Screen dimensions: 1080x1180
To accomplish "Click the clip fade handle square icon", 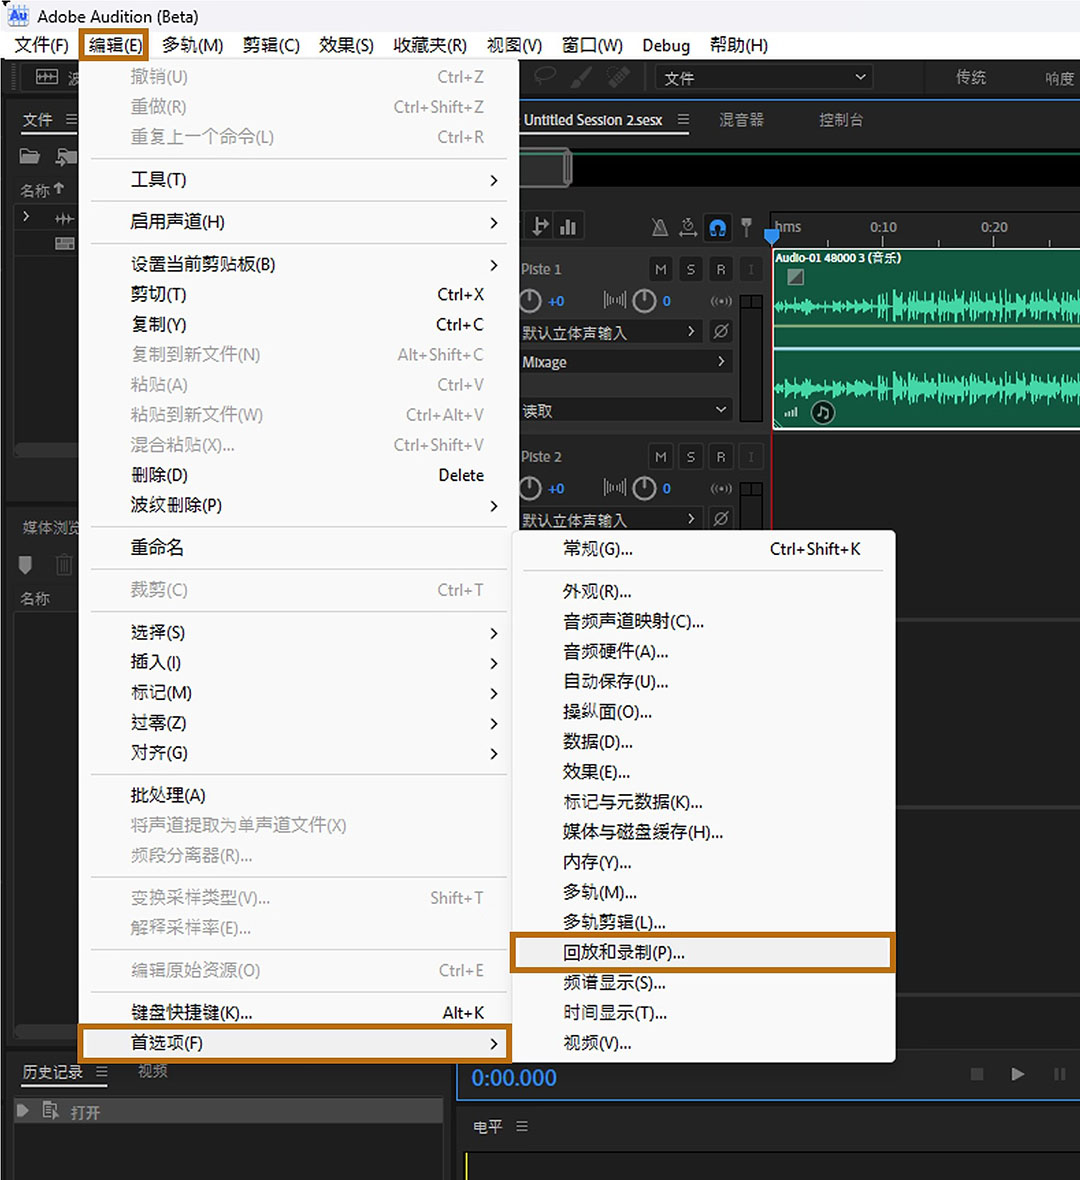I will tap(796, 277).
